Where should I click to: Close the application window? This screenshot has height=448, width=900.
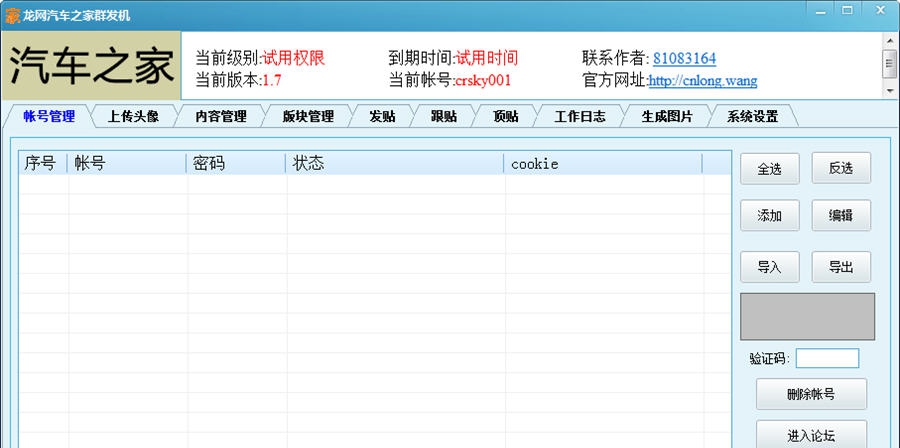point(880,11)
